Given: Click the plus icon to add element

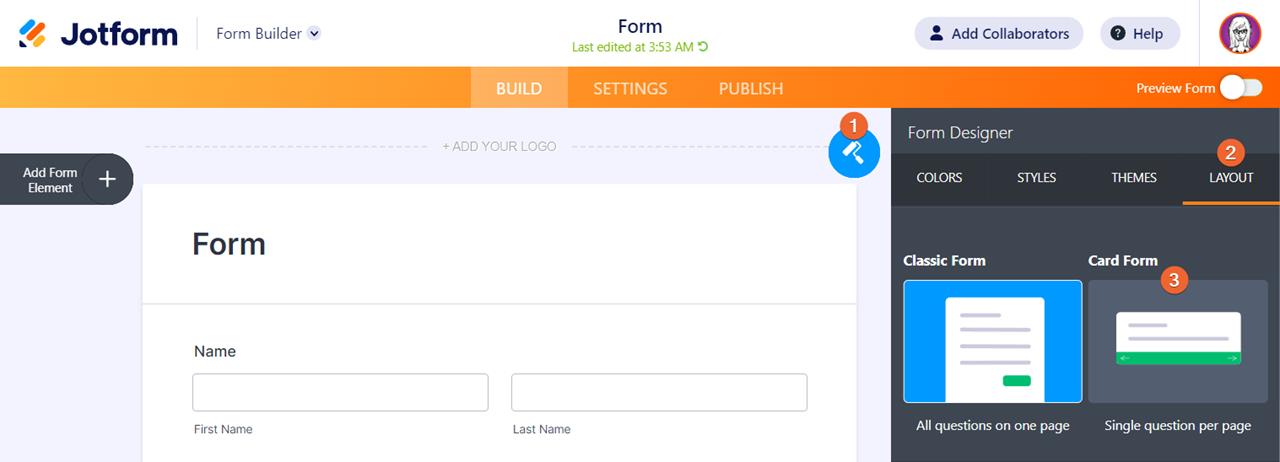Looking at the screenshot, I should (107, 179).
